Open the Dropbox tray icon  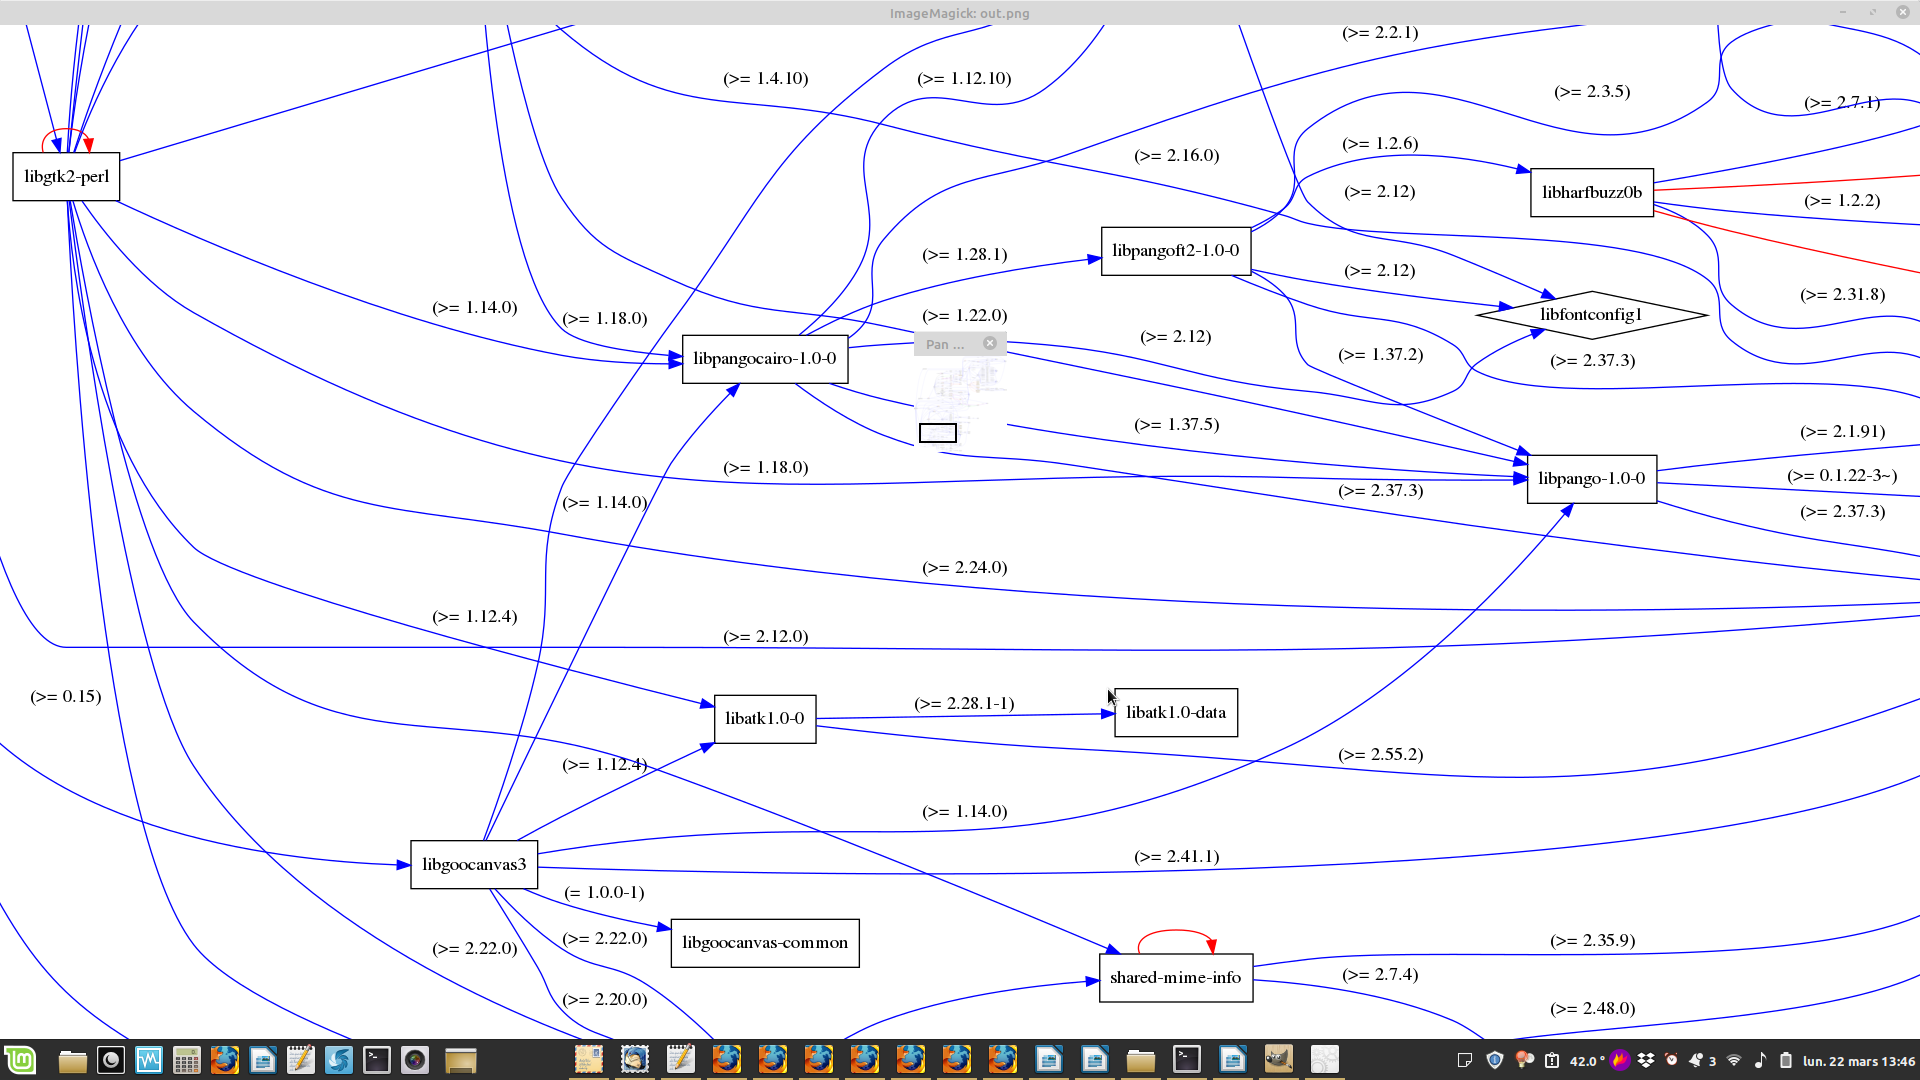(x=1646, y=1060)
